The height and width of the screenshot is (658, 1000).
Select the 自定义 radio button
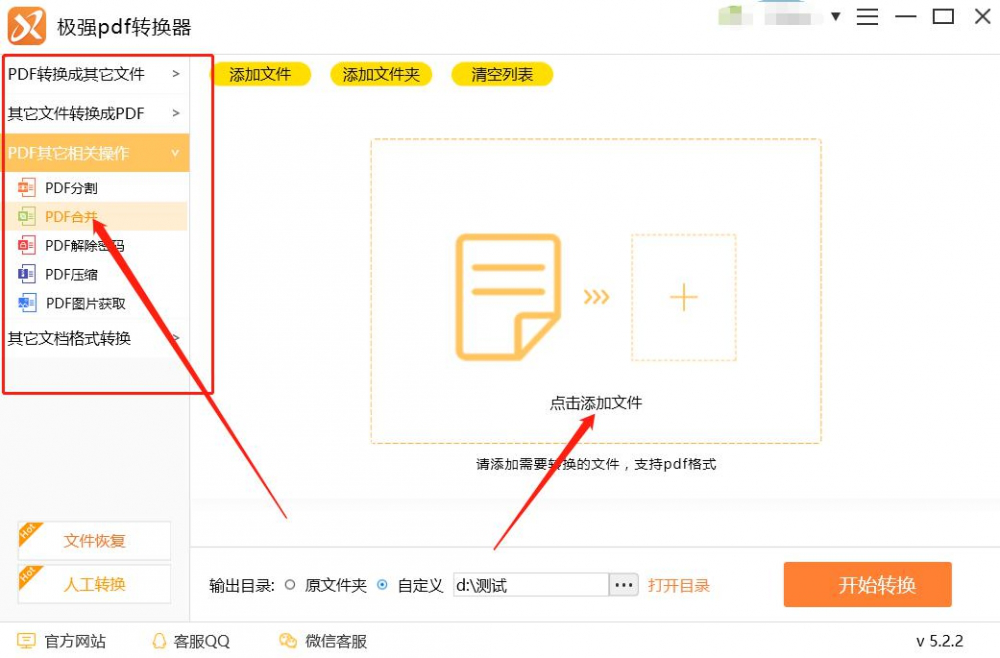[382, 585]
